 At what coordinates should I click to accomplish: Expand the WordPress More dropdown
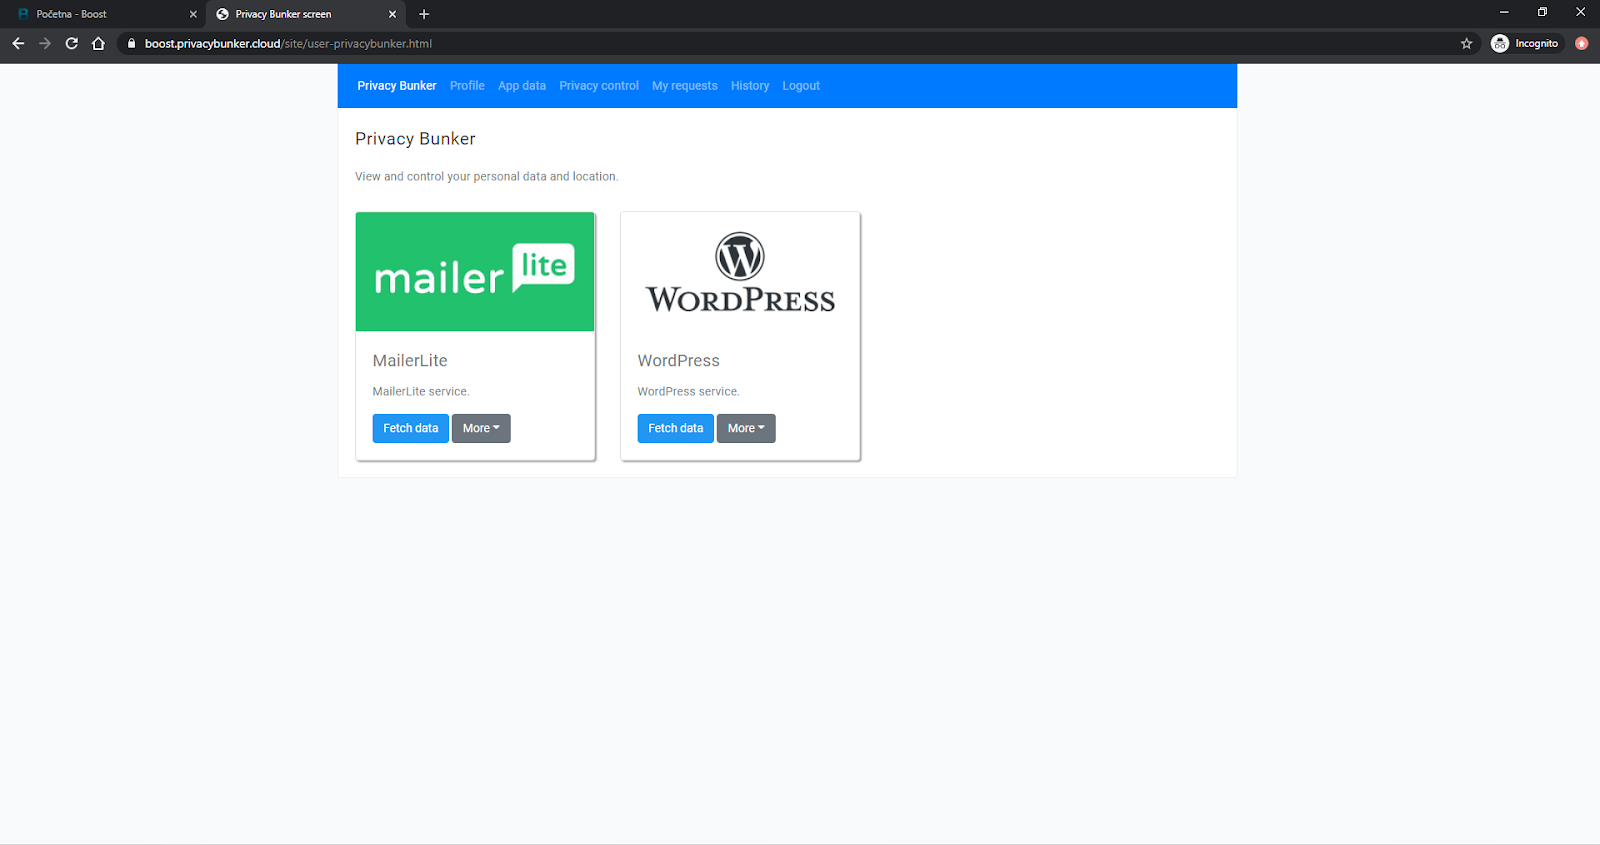point(746,428)
